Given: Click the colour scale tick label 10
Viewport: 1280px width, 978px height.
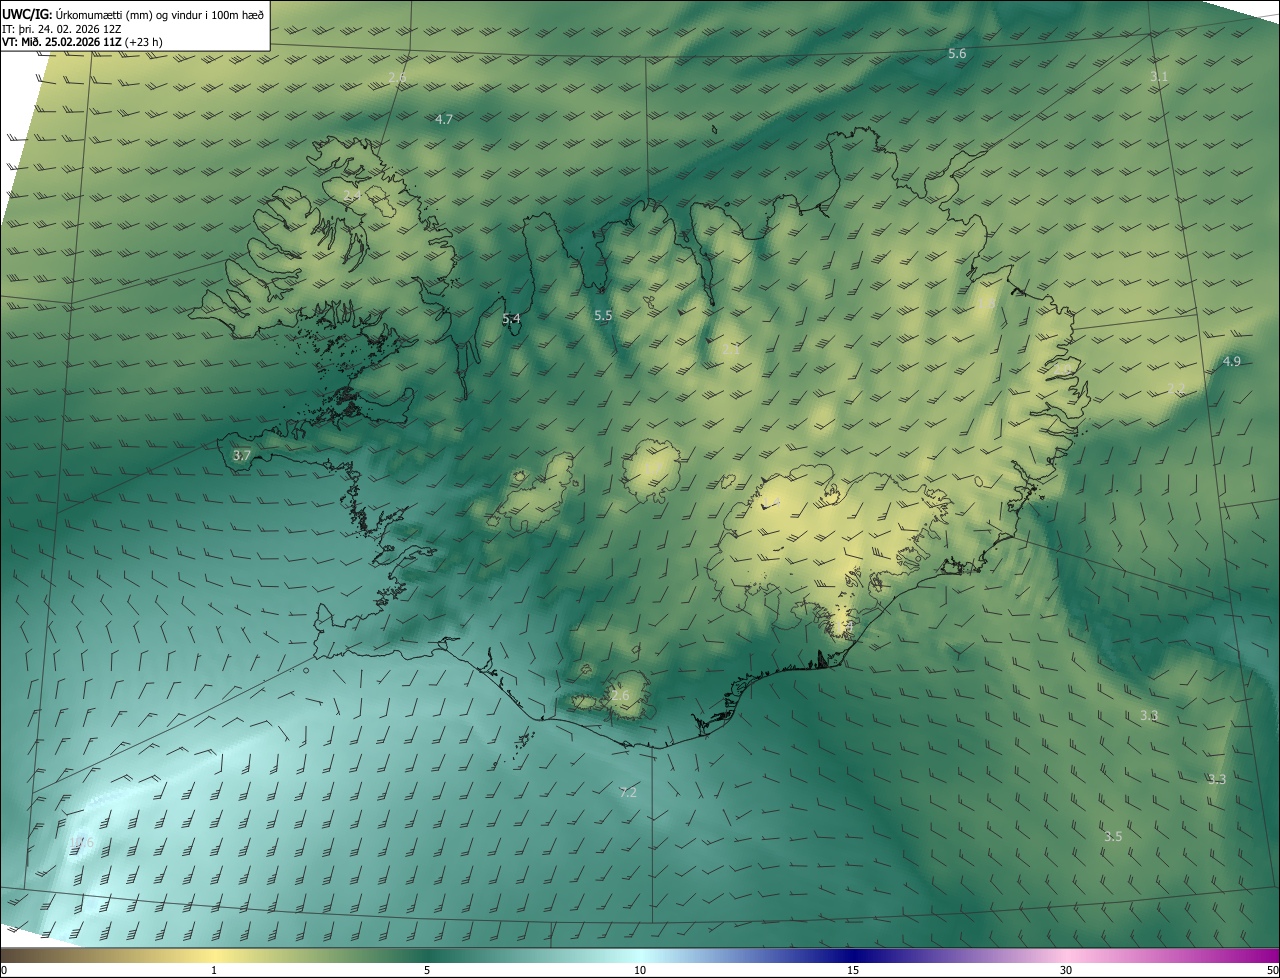Looking at the screenshot, I should (640, 970).
